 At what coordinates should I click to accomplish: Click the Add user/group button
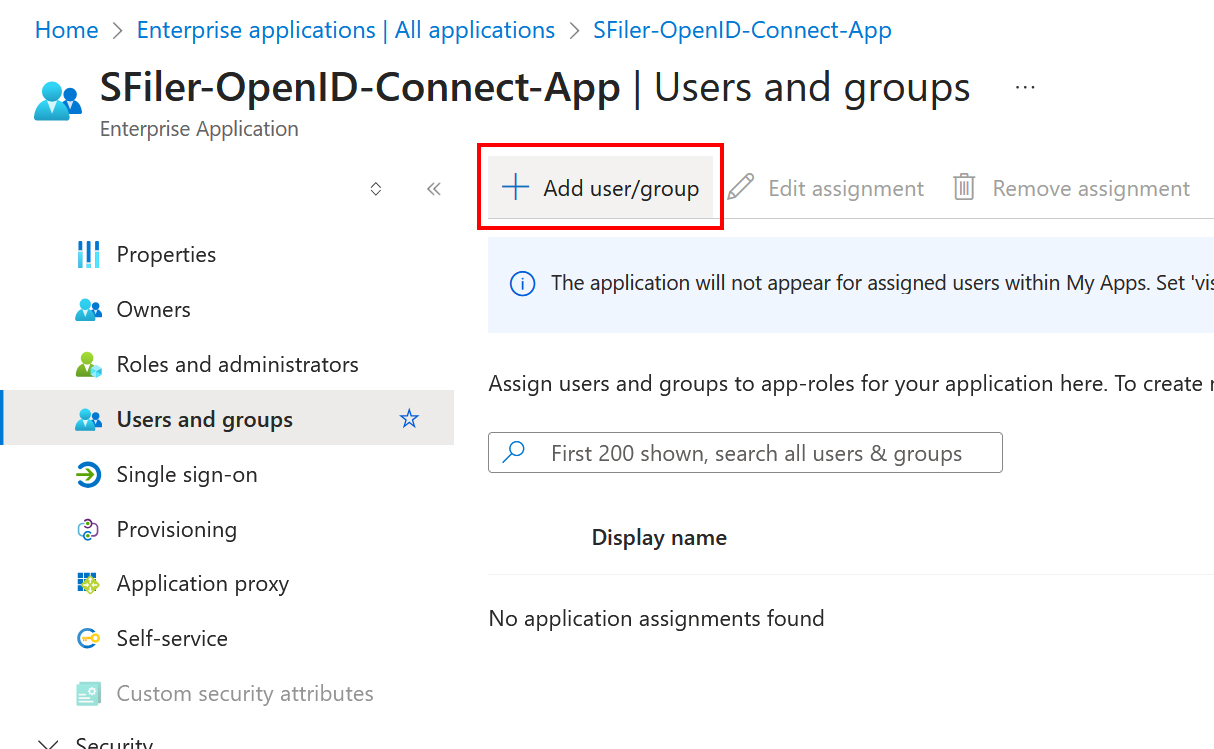coord(600,187)
